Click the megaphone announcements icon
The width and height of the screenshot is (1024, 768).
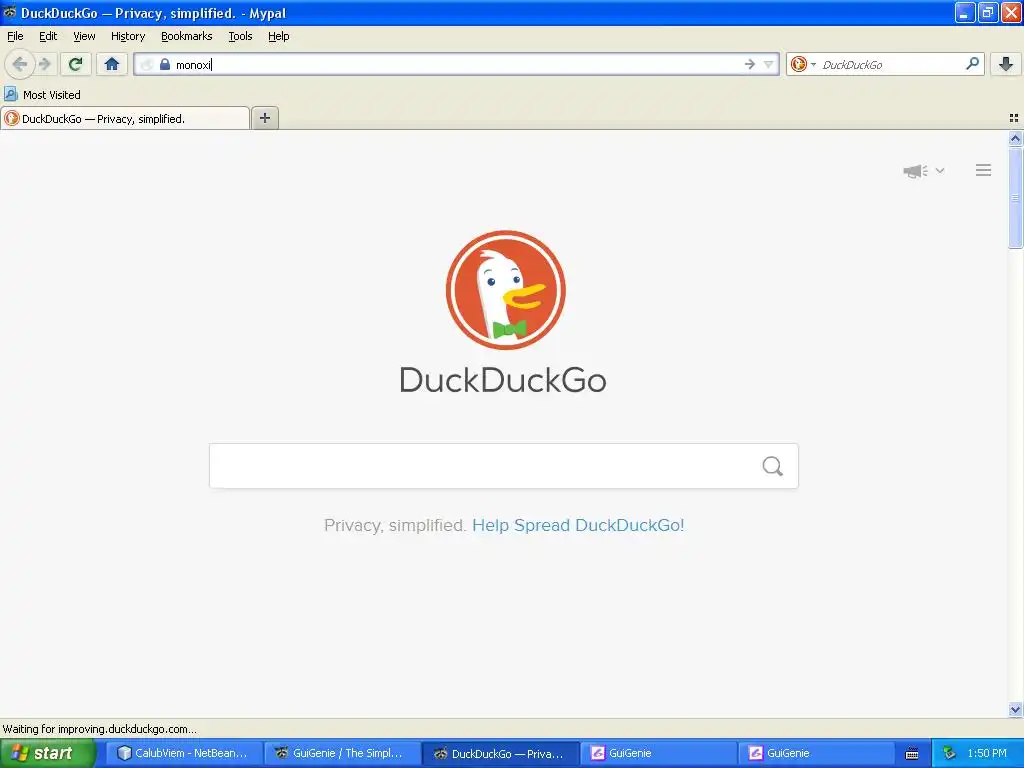point(916,170)
